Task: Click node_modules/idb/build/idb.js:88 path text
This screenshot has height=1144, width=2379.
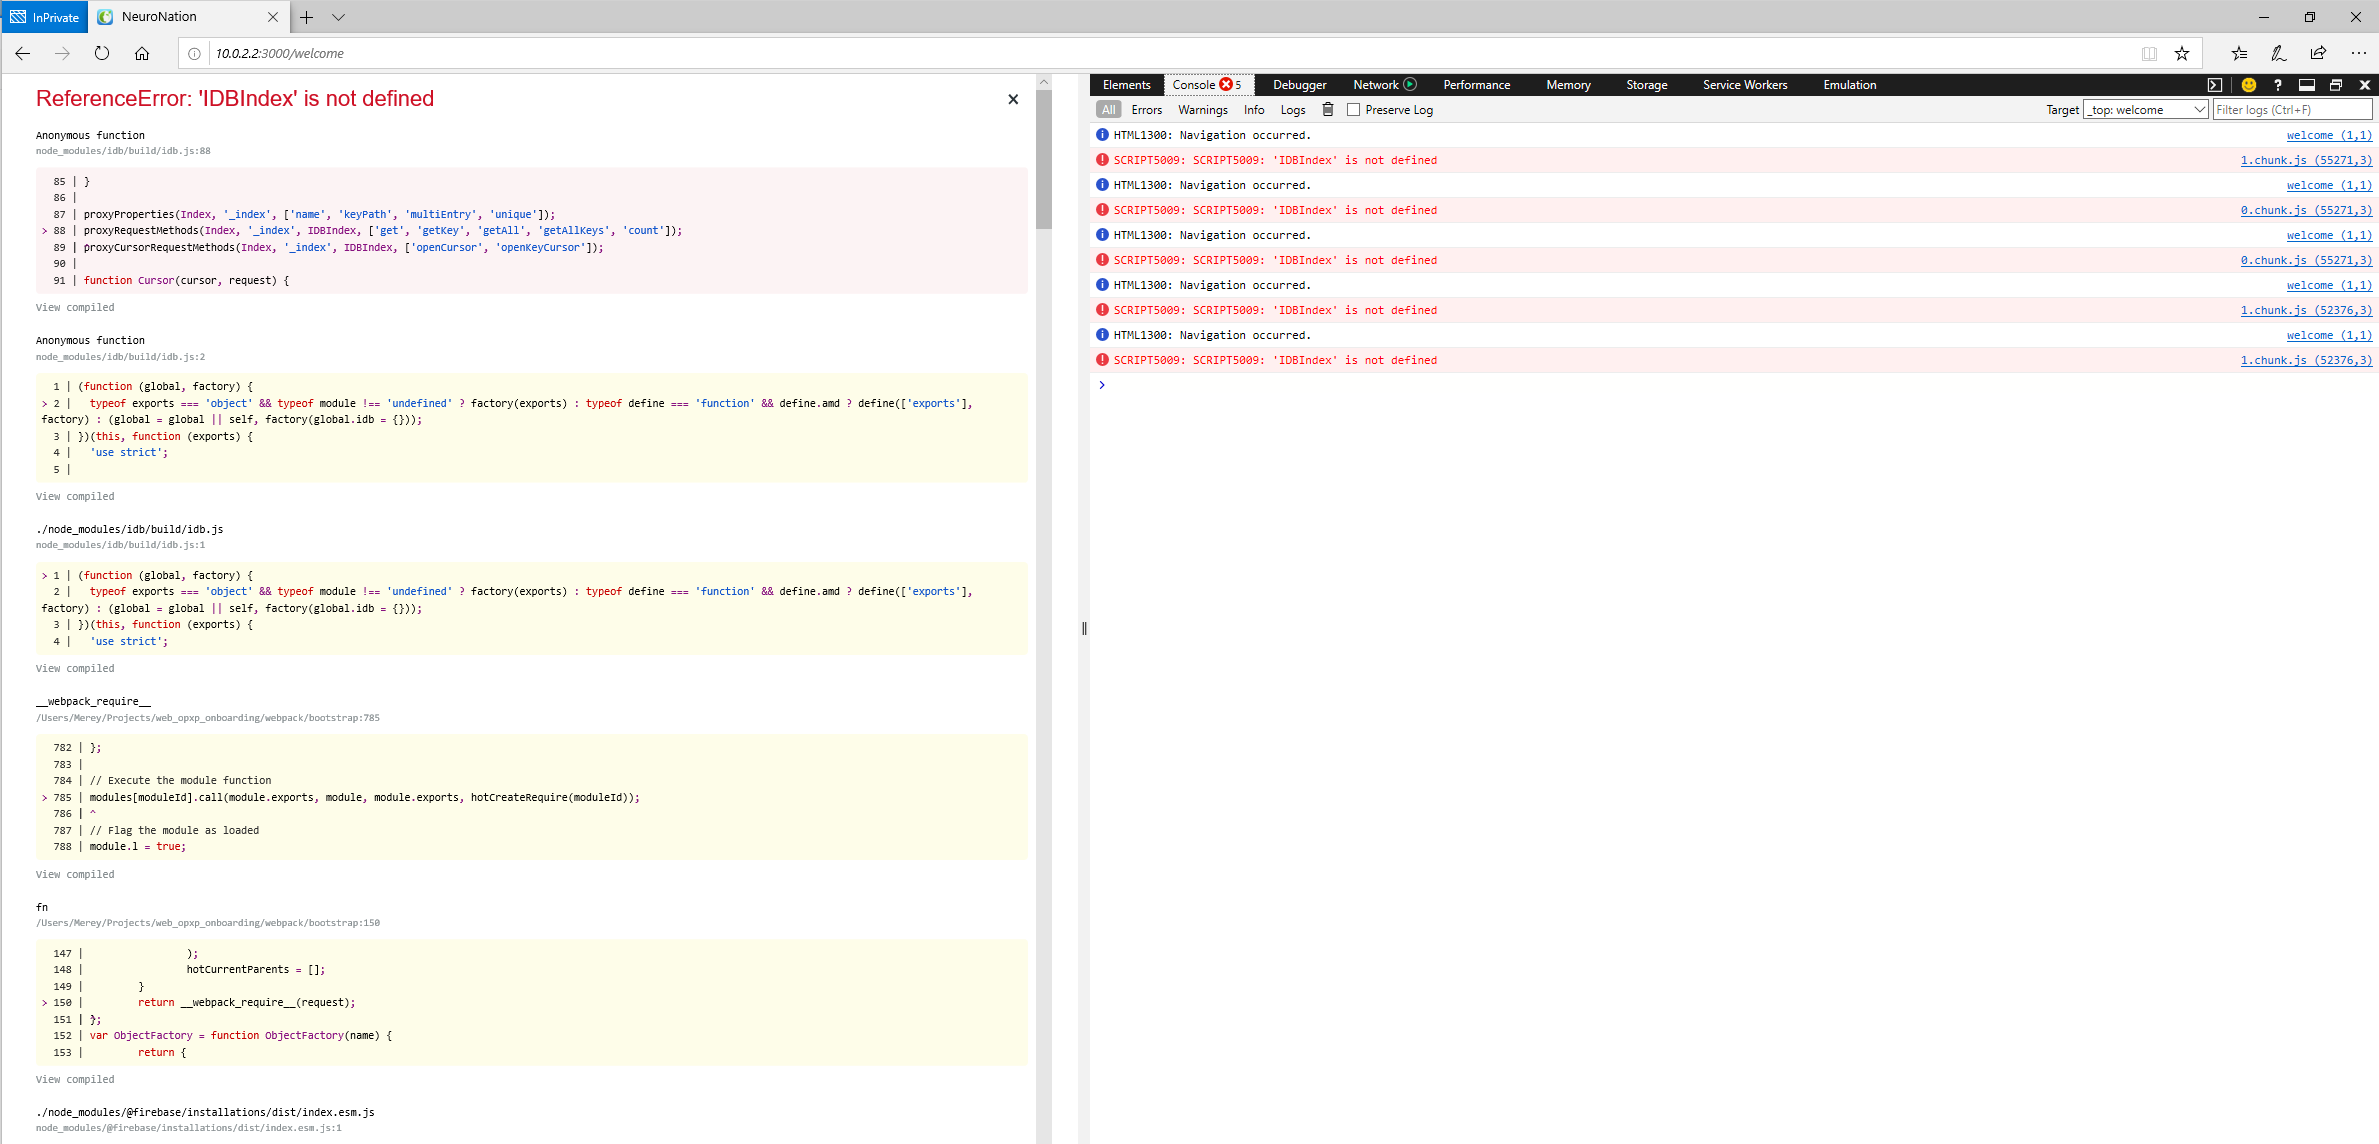Action: pyautogui.click(x=123, y=151)
